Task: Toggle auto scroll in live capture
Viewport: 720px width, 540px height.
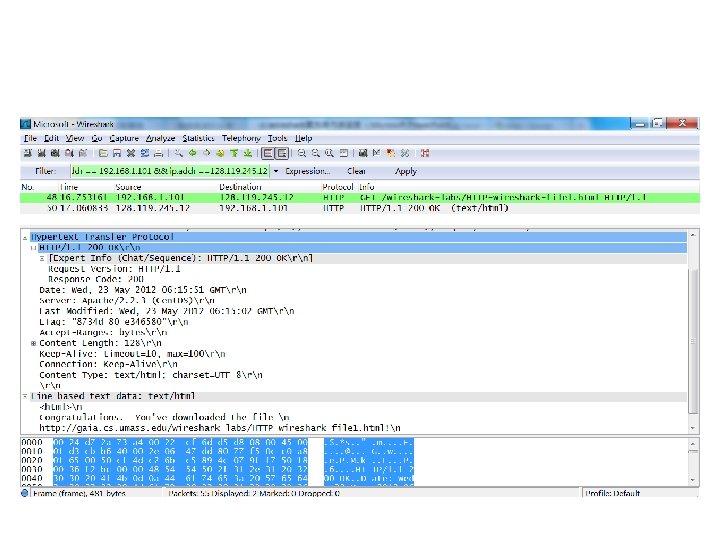Action: 282,153
